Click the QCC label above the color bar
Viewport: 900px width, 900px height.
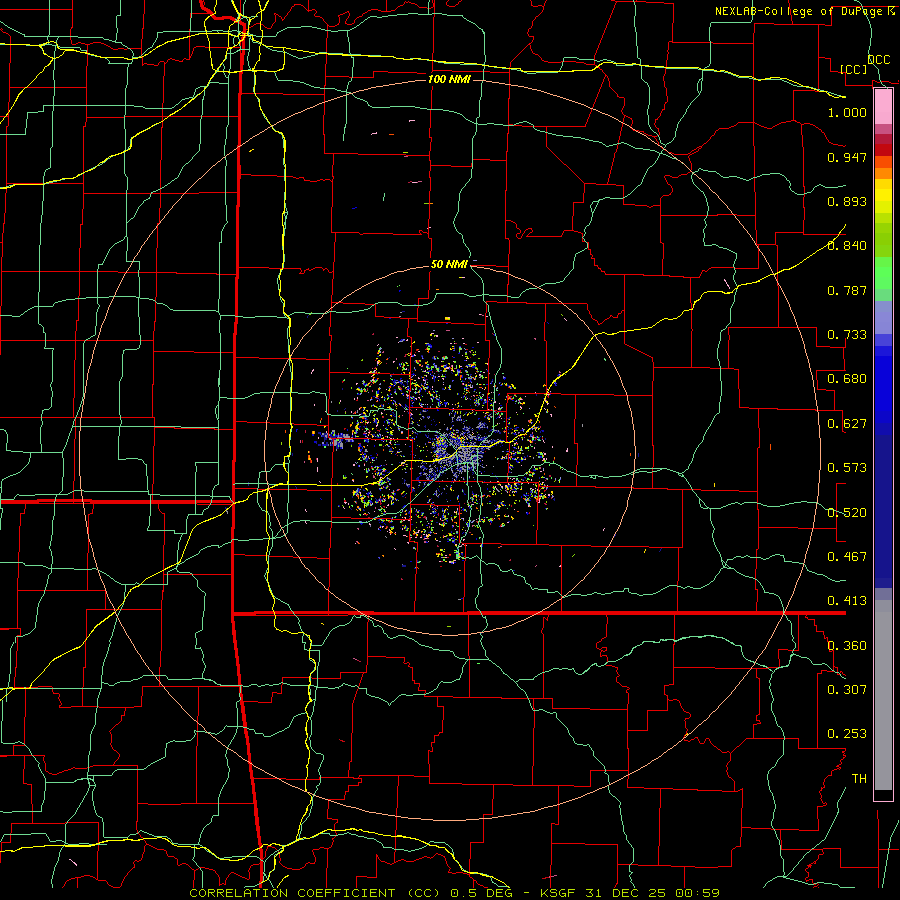879,60
